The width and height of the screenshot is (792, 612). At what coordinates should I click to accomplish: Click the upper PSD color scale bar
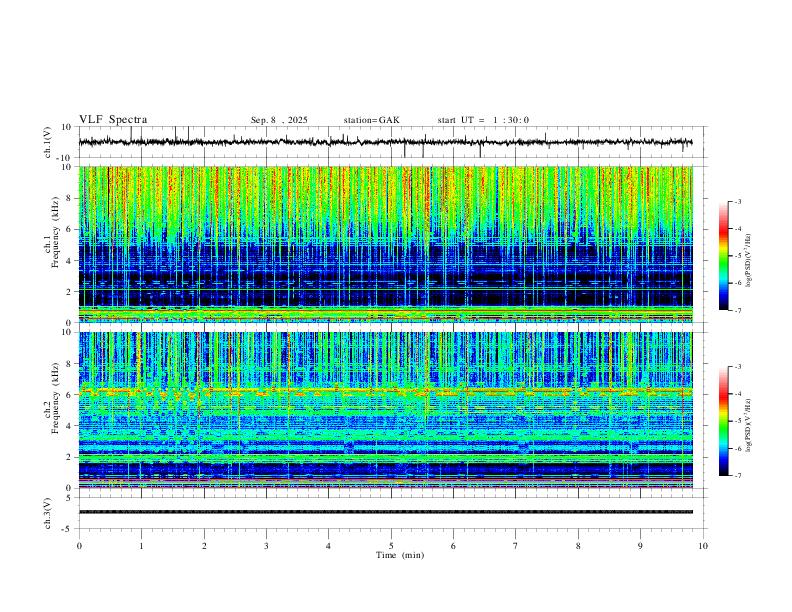[723, 256]
